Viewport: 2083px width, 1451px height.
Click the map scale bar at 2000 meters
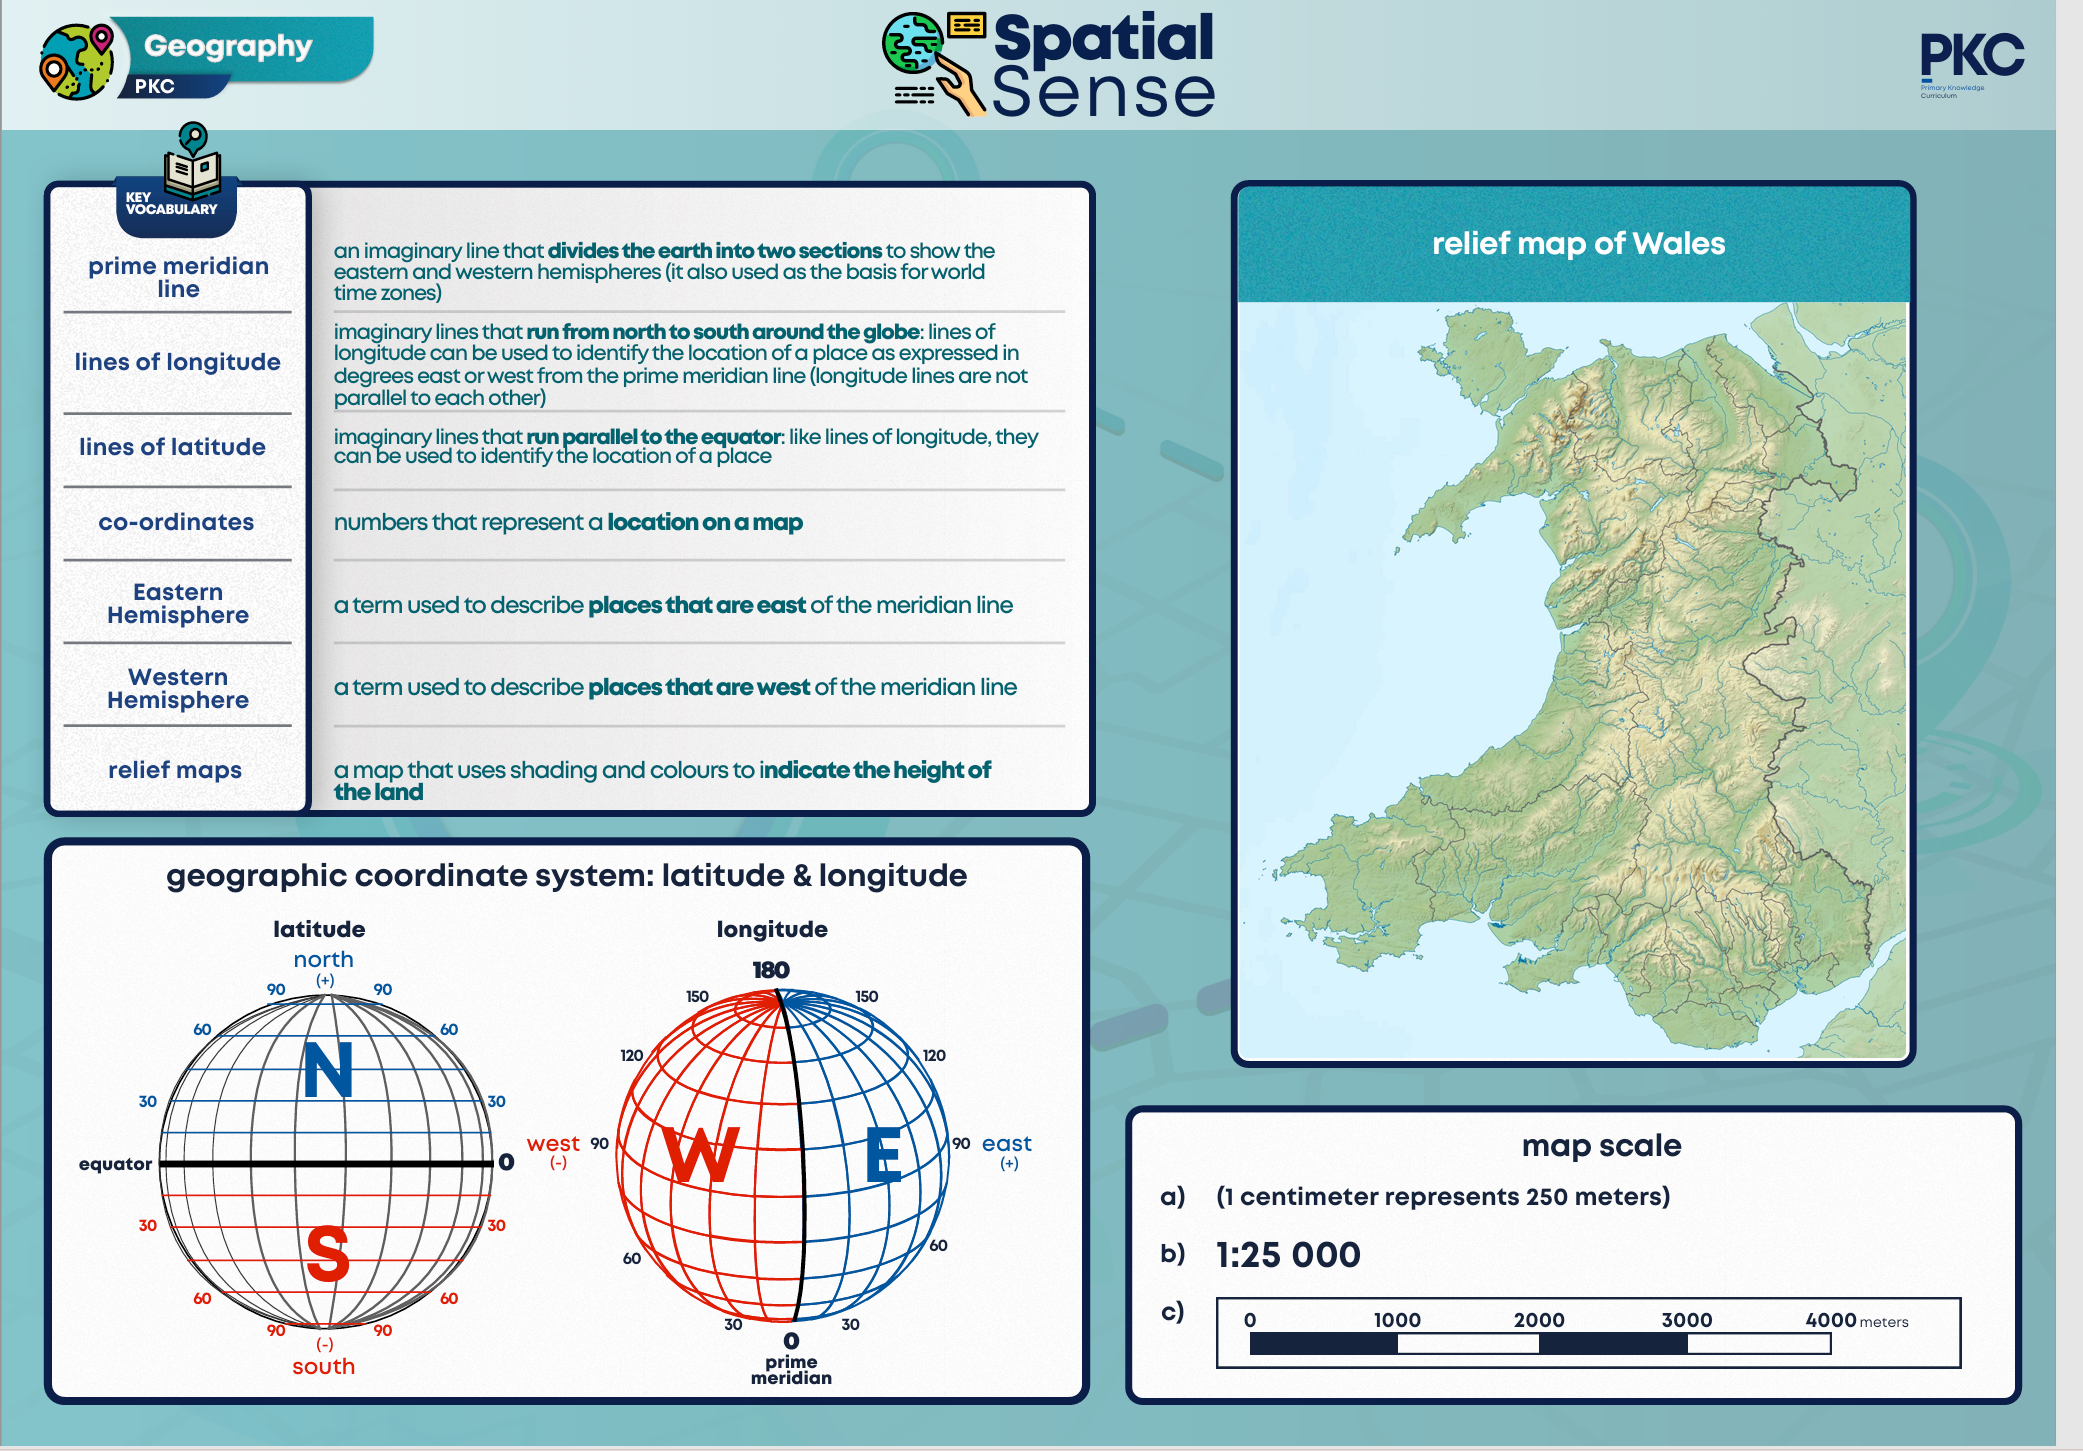coord(1540,1344)
